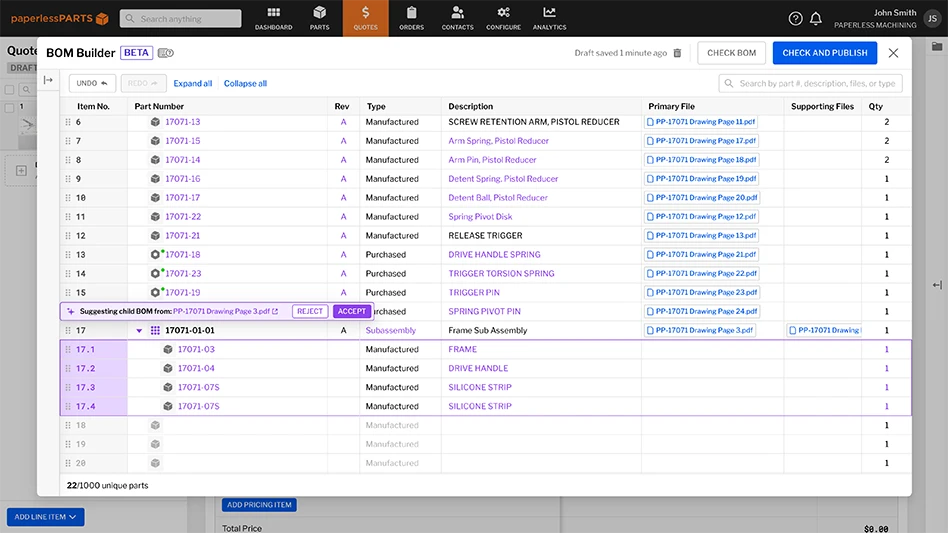The image size is (948, 533).
Task: Open the help question mark icon
Action: tap(795, 18)
